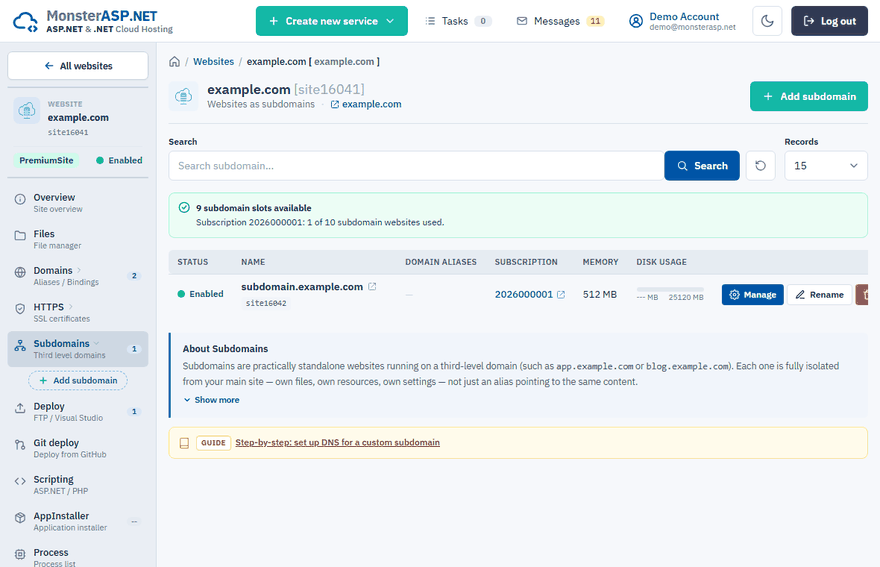This screenshot has height=567, width=880.
Task: Click the Files folder icon
Action: pos(20,235)
